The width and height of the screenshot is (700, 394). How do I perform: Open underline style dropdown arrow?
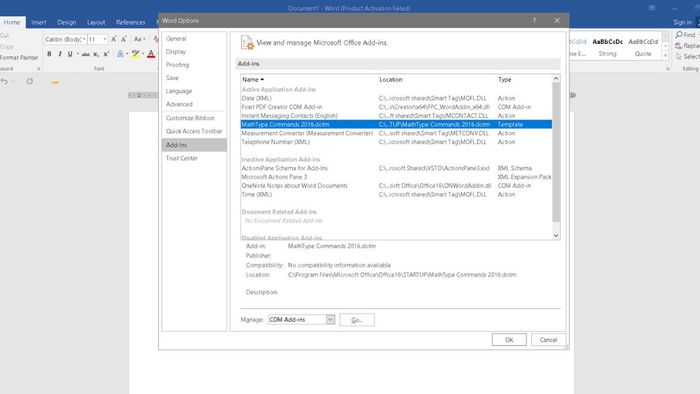coord(78,54)
